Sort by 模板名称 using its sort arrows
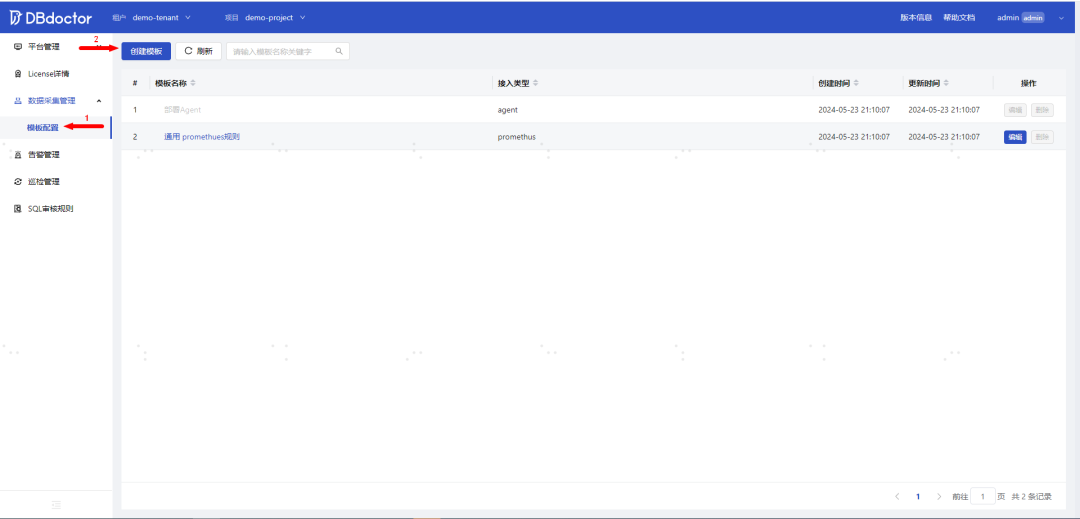 (193, 83)
